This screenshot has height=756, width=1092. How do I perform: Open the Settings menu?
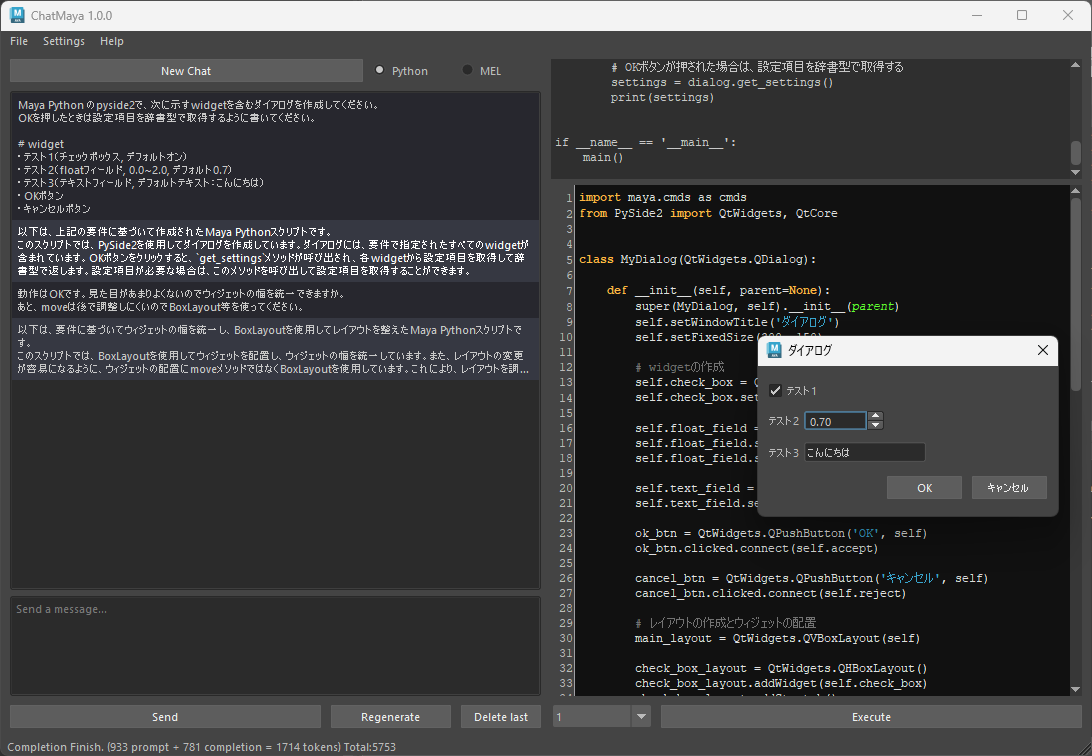point(64,41)
